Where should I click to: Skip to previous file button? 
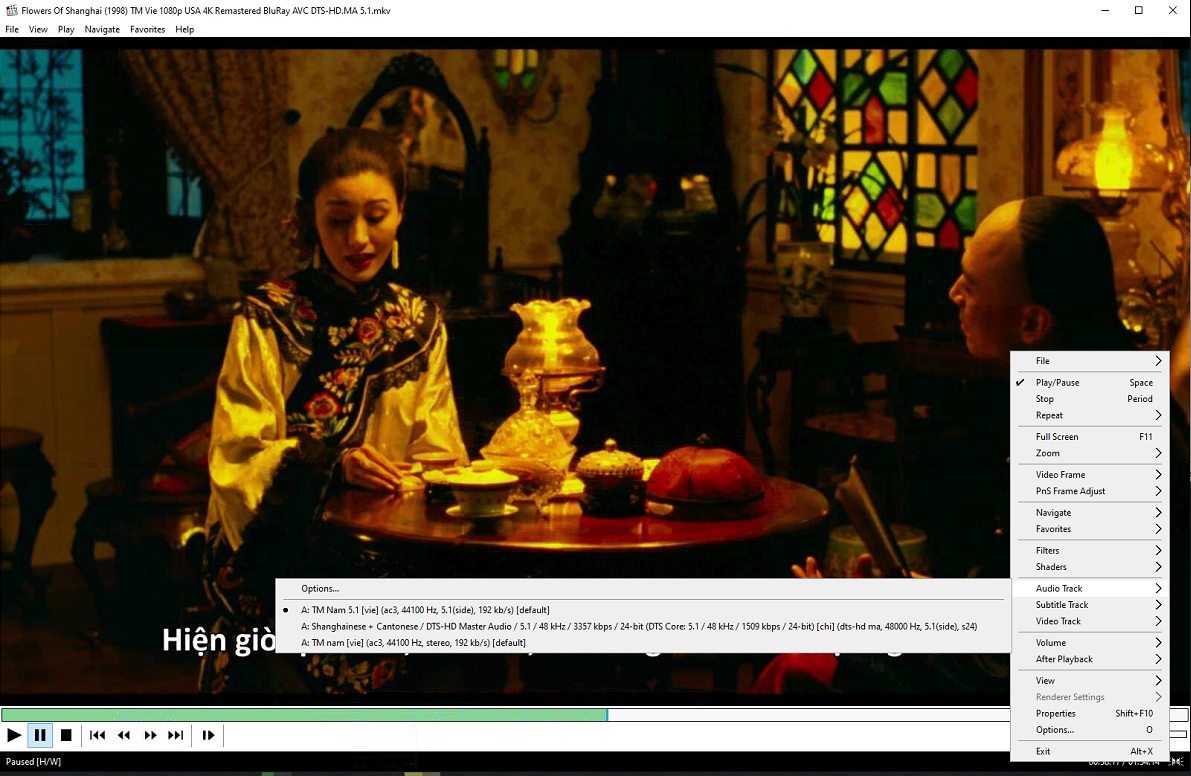tap(97, 735)
